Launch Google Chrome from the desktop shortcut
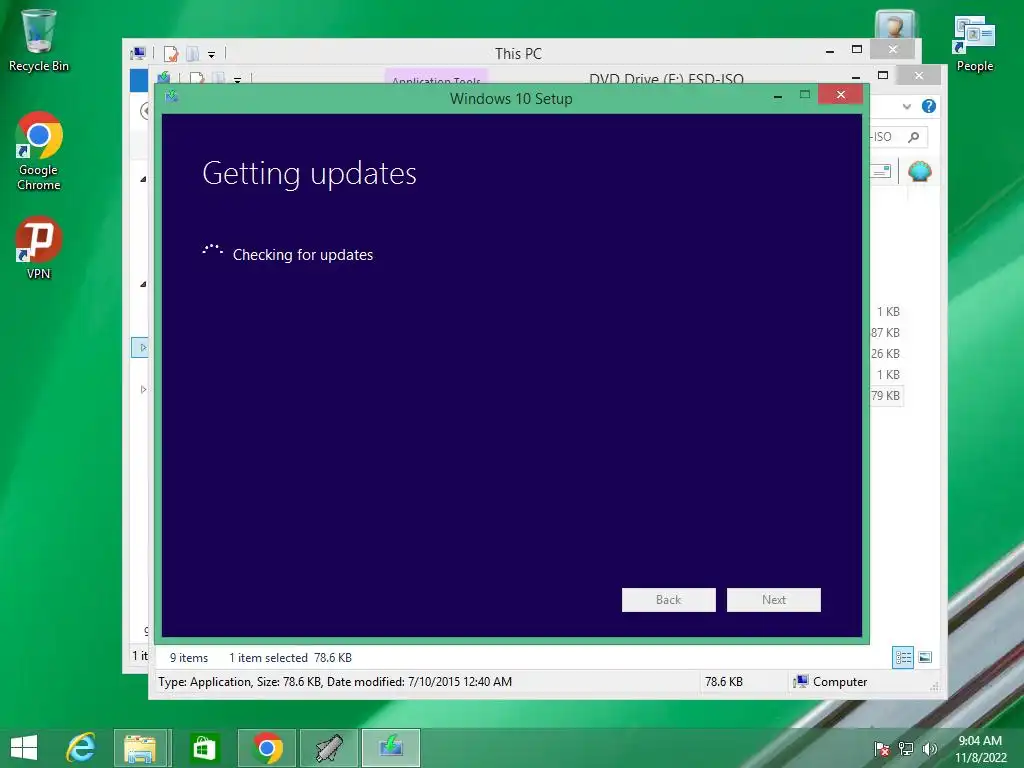This screenshot has height=768, width=1024. pos(39,152)
